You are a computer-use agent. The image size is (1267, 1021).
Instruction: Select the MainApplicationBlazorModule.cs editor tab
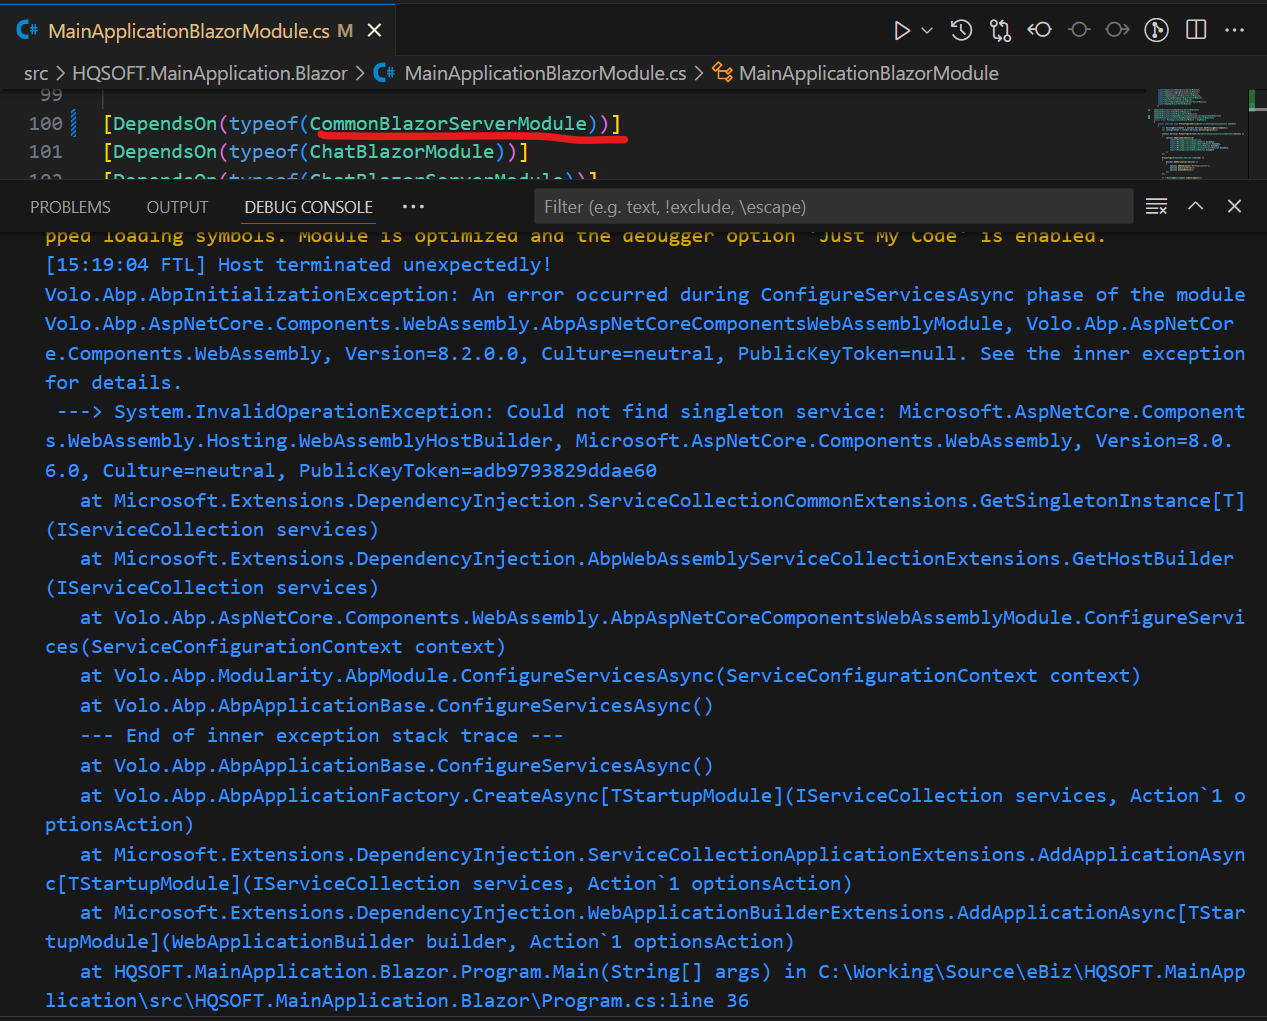188,31
